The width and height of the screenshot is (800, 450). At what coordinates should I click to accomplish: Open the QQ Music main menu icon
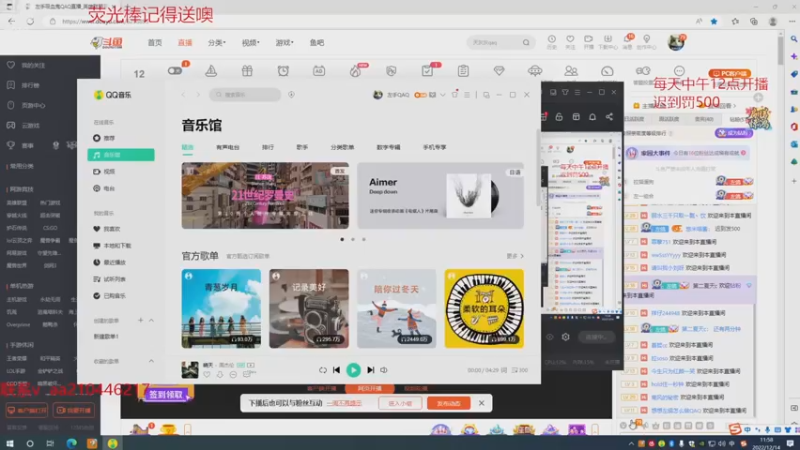click(x=467, y=94)
